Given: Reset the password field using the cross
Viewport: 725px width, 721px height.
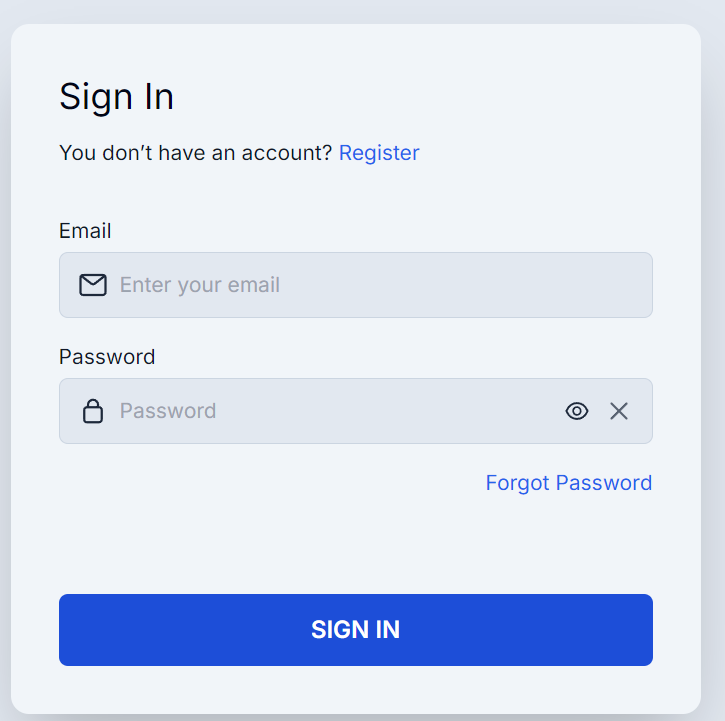Looking at the screenshot, I should 619,411.
